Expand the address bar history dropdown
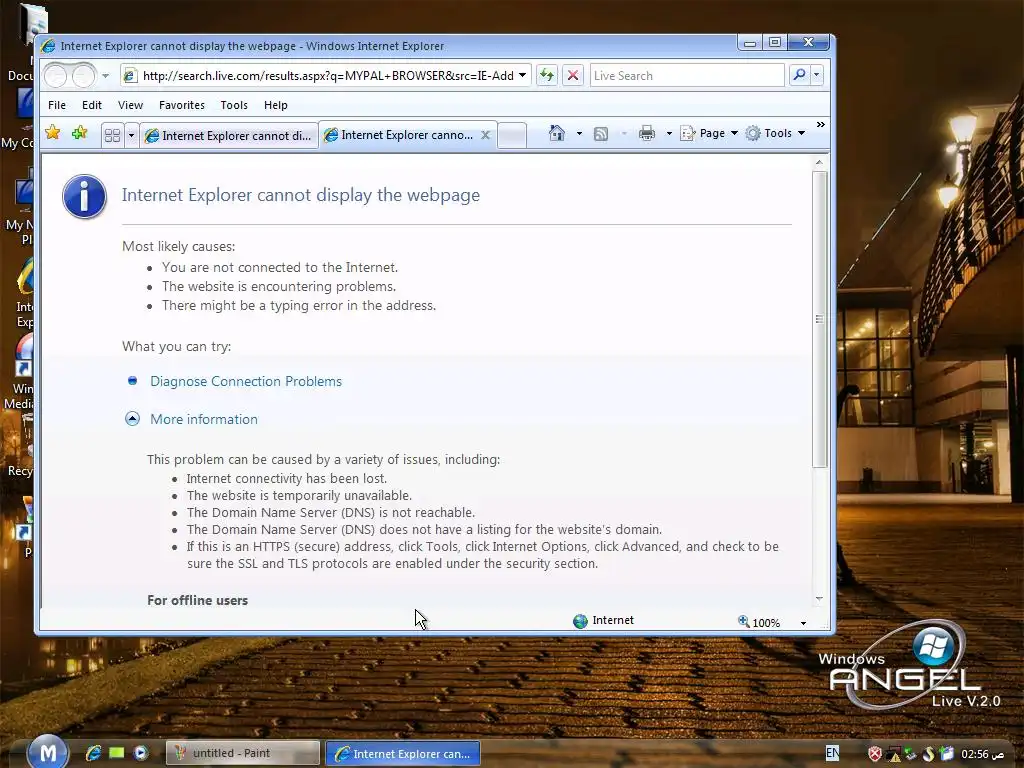Image resolution: width=1024 pixels, height=768 pixels. coord(522,76)
